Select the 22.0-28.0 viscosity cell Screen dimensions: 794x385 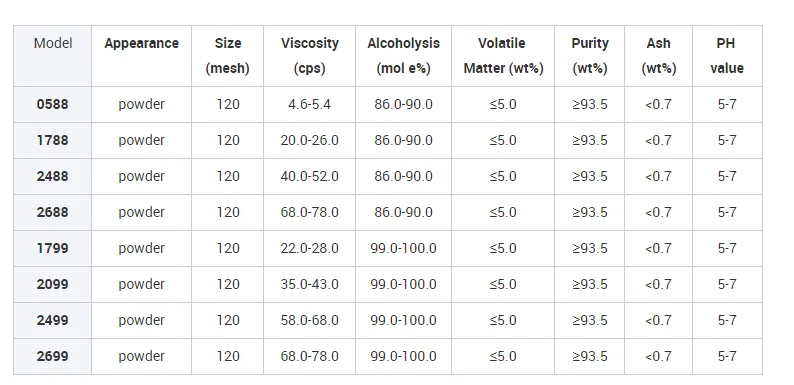[309, 248]
